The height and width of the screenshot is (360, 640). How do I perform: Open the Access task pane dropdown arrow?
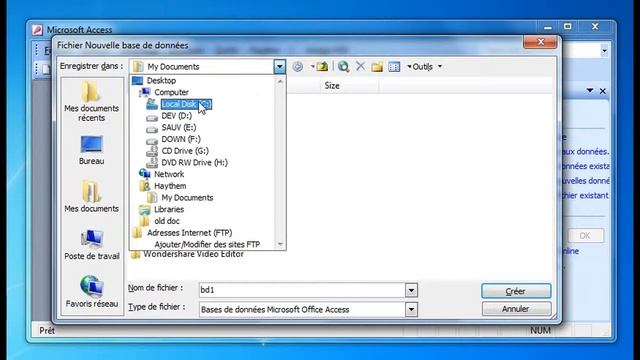pyautogui.click(x=590, y=91)
